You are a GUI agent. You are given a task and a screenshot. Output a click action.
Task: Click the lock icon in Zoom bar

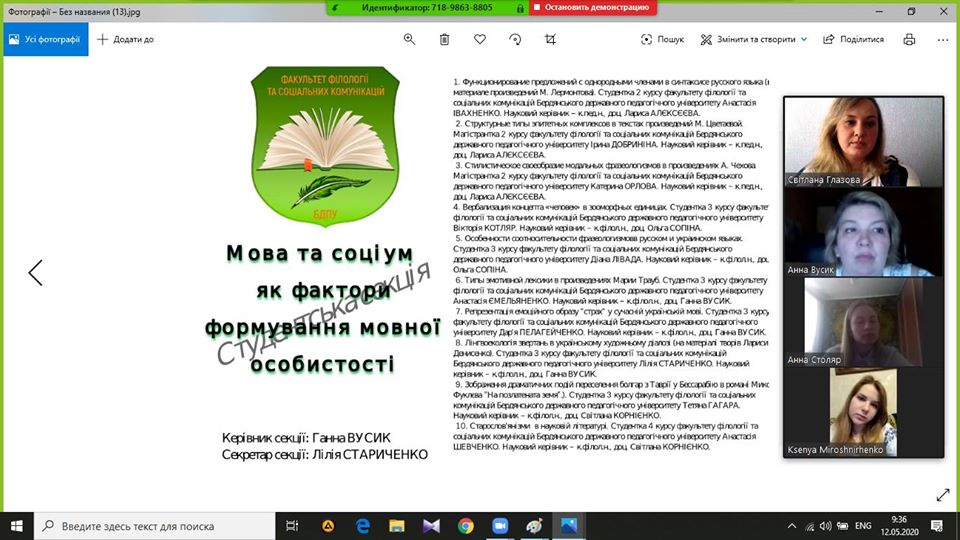tap(520, 8)
